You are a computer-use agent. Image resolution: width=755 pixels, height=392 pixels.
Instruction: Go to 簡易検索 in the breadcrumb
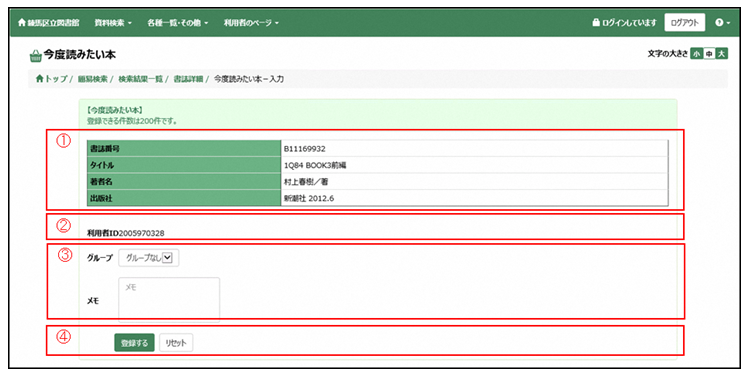[x=92, y=78]
